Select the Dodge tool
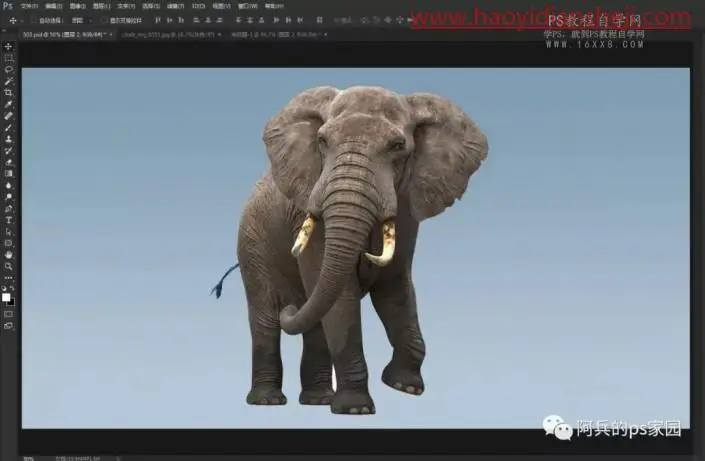 (9, 197)
